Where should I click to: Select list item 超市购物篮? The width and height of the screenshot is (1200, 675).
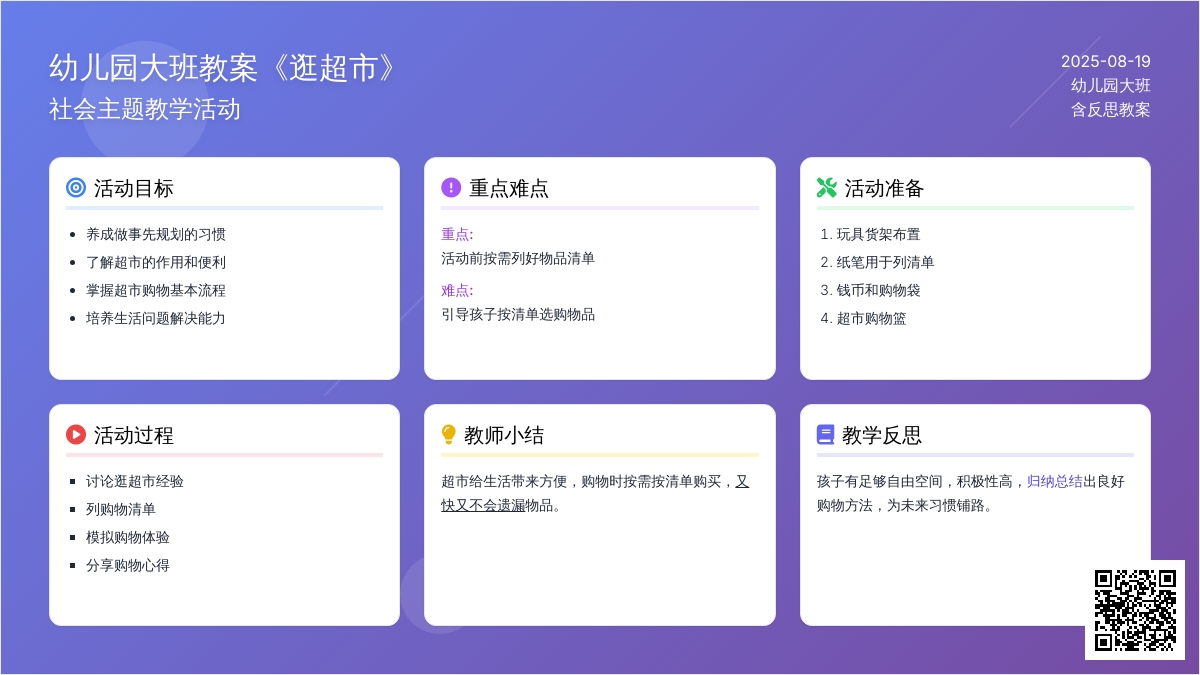(872, 318)
